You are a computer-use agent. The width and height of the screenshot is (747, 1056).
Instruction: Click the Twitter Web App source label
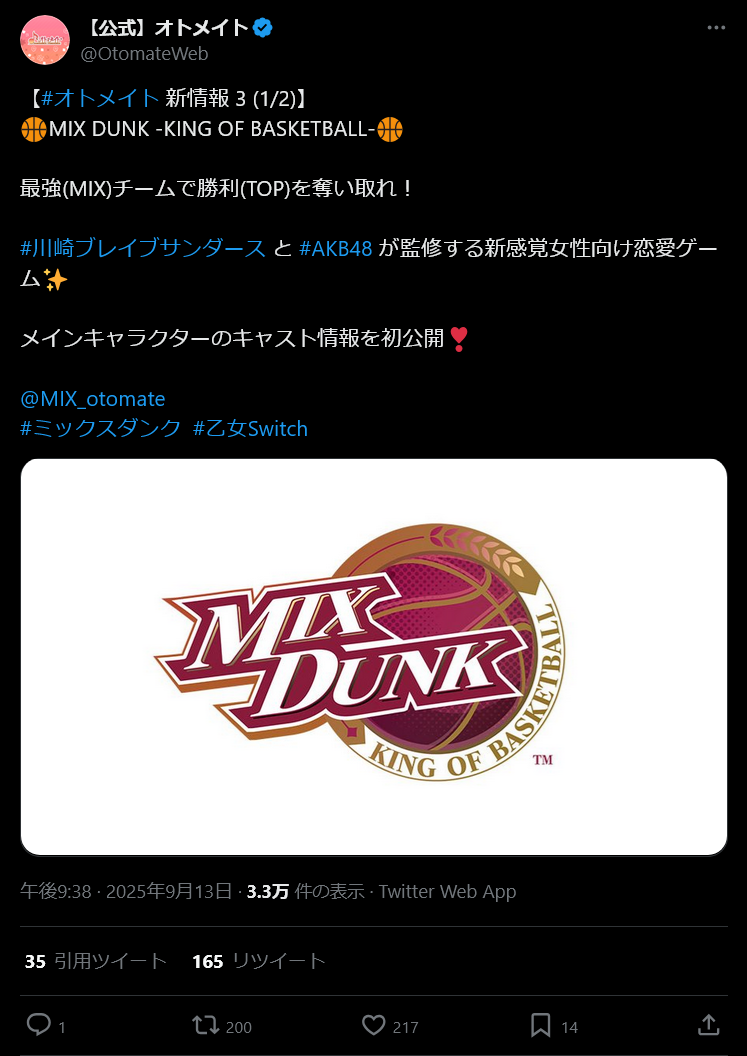tap(447, 892)
